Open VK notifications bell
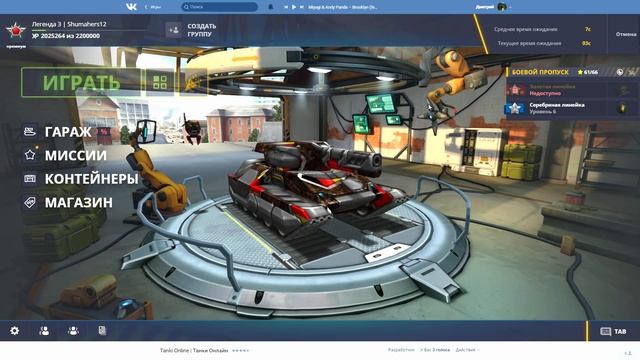This screenshot has width=640, height=360. (x=270, y=7)
